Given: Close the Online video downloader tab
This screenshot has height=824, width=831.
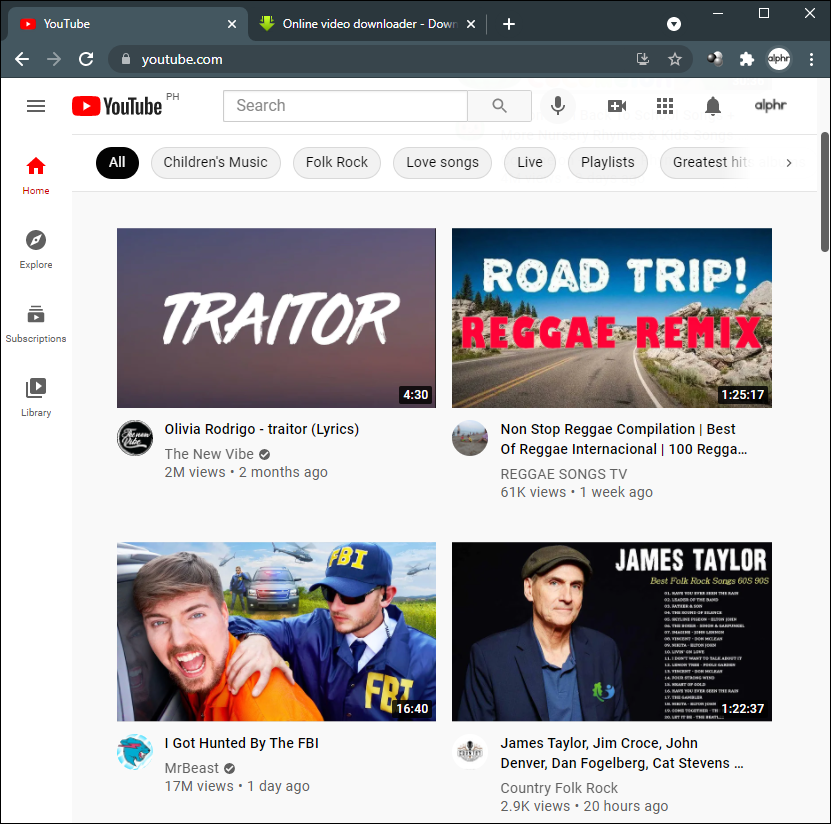Looking at the screenshot, I should 471,24.
